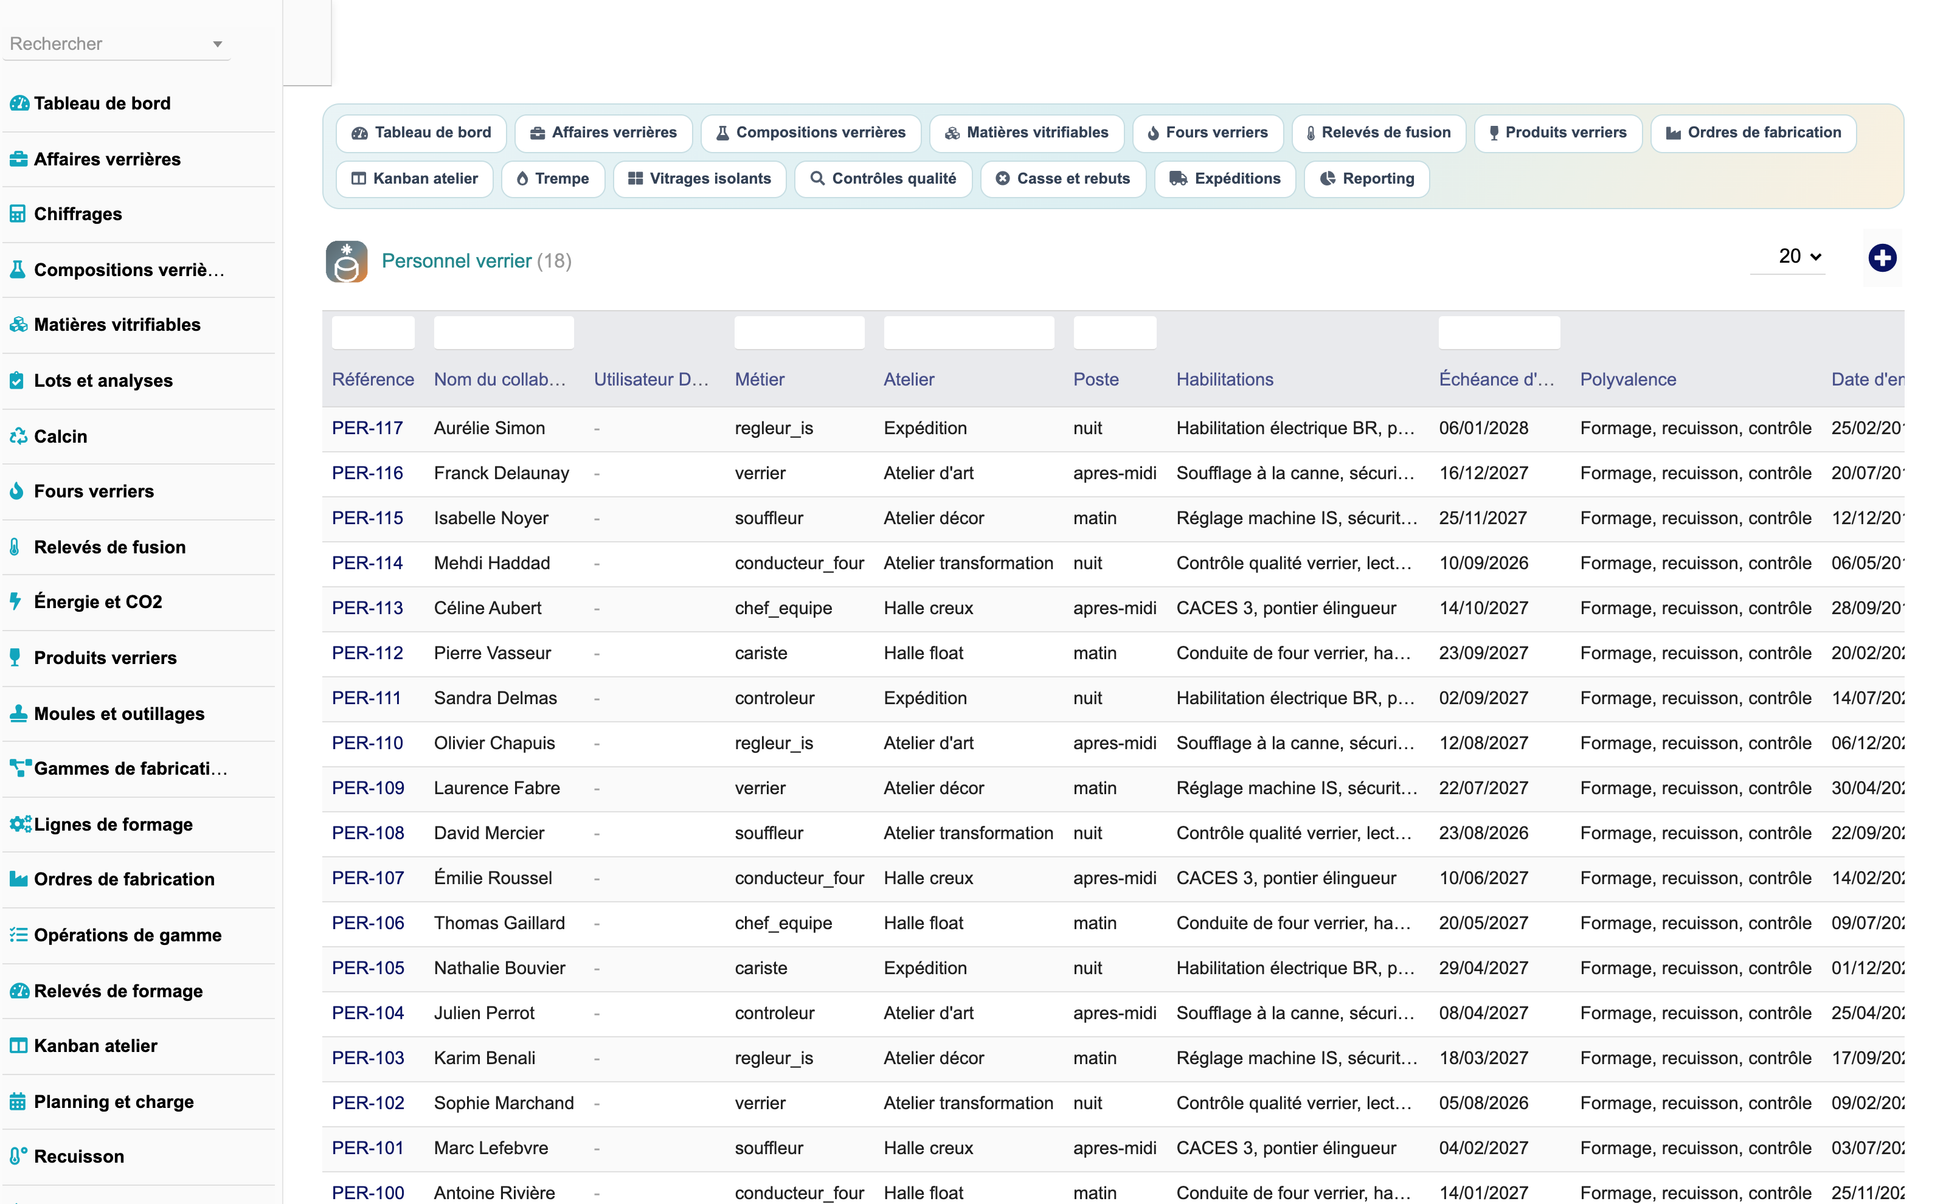Click the Lots et analyses clipboard icon
This screenshot has width=1946, height=1204.
pyautogui.click(x=18, y=381)
